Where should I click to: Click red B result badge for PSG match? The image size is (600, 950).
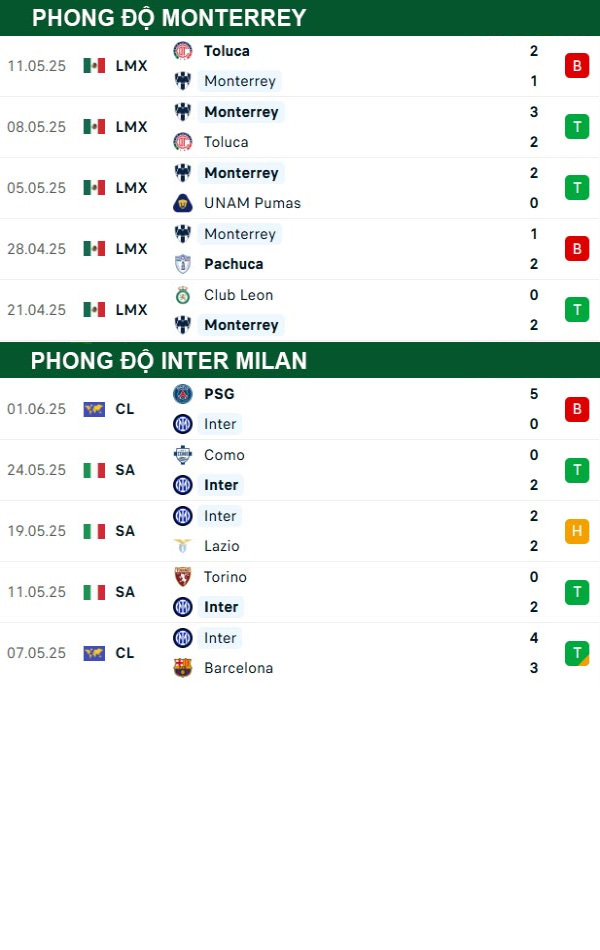point(576,409)
